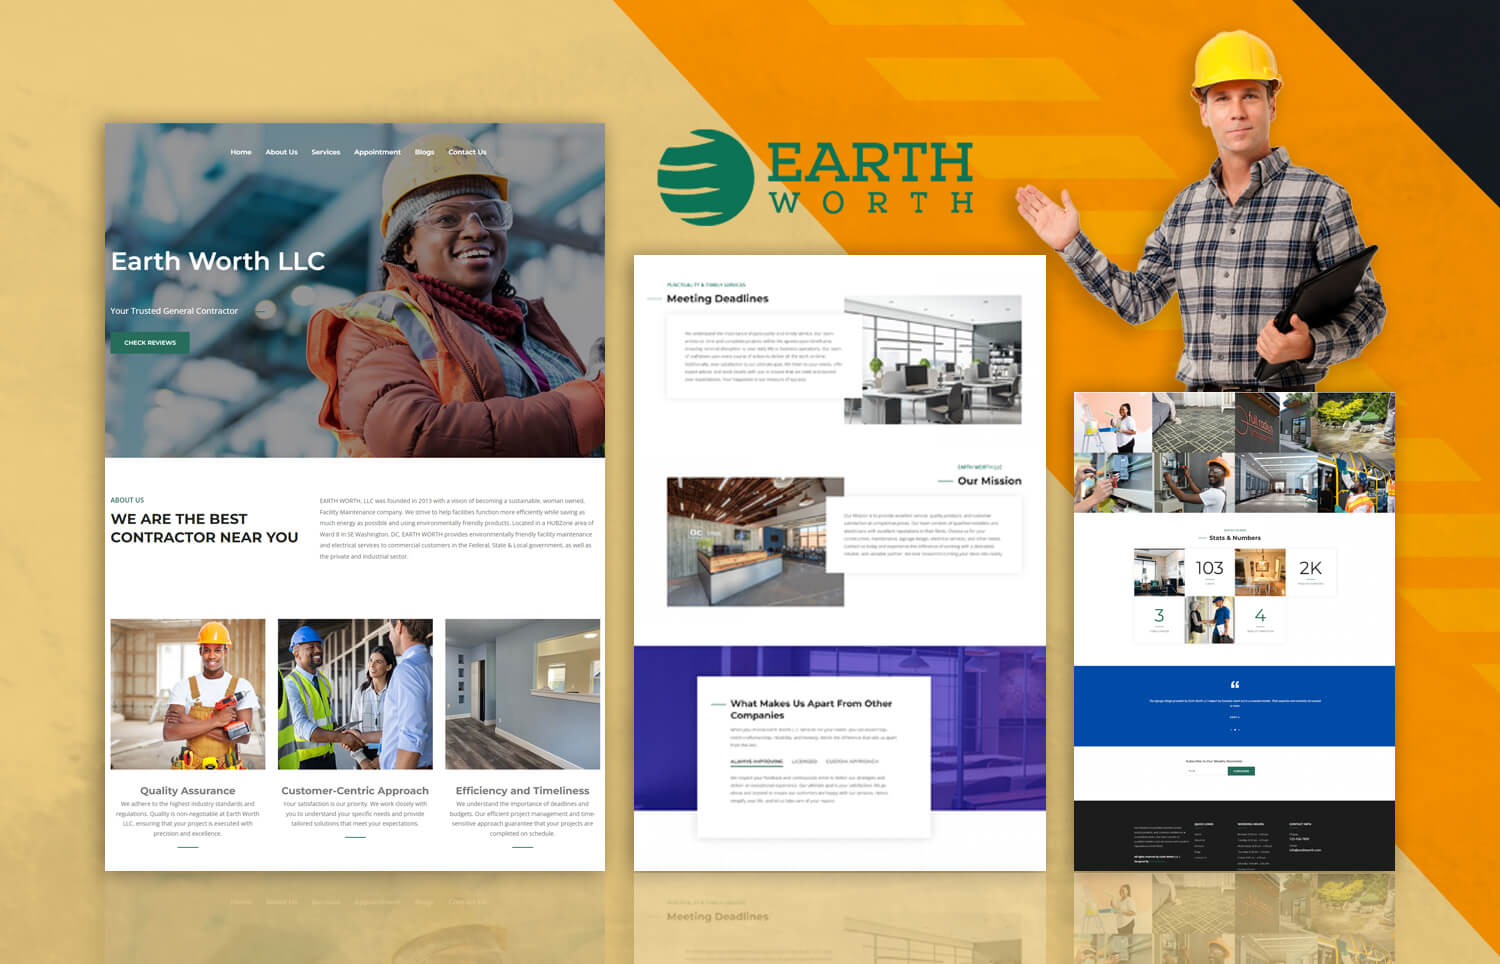Click the office interior photo beside Meeting Deadlines
Screen dimensions: 1500x964
(x=935, y=360)
